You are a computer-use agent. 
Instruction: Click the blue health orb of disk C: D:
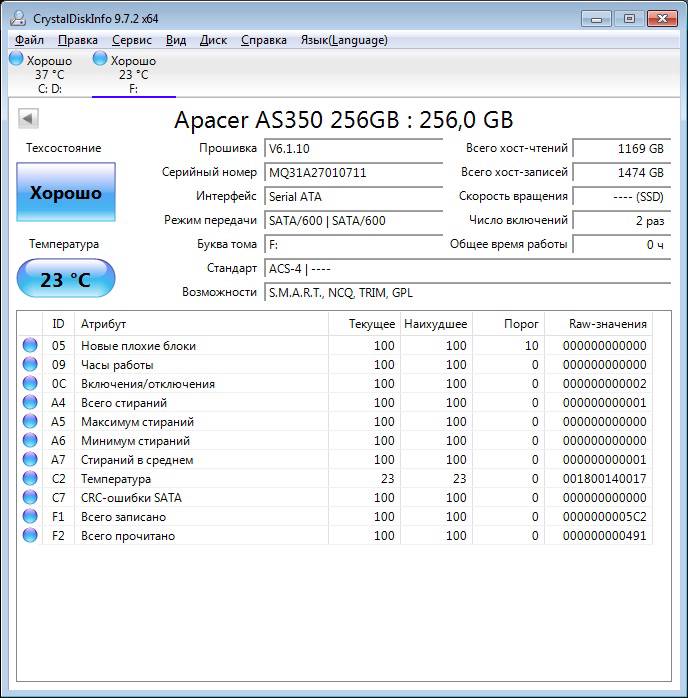click(16, 60)
